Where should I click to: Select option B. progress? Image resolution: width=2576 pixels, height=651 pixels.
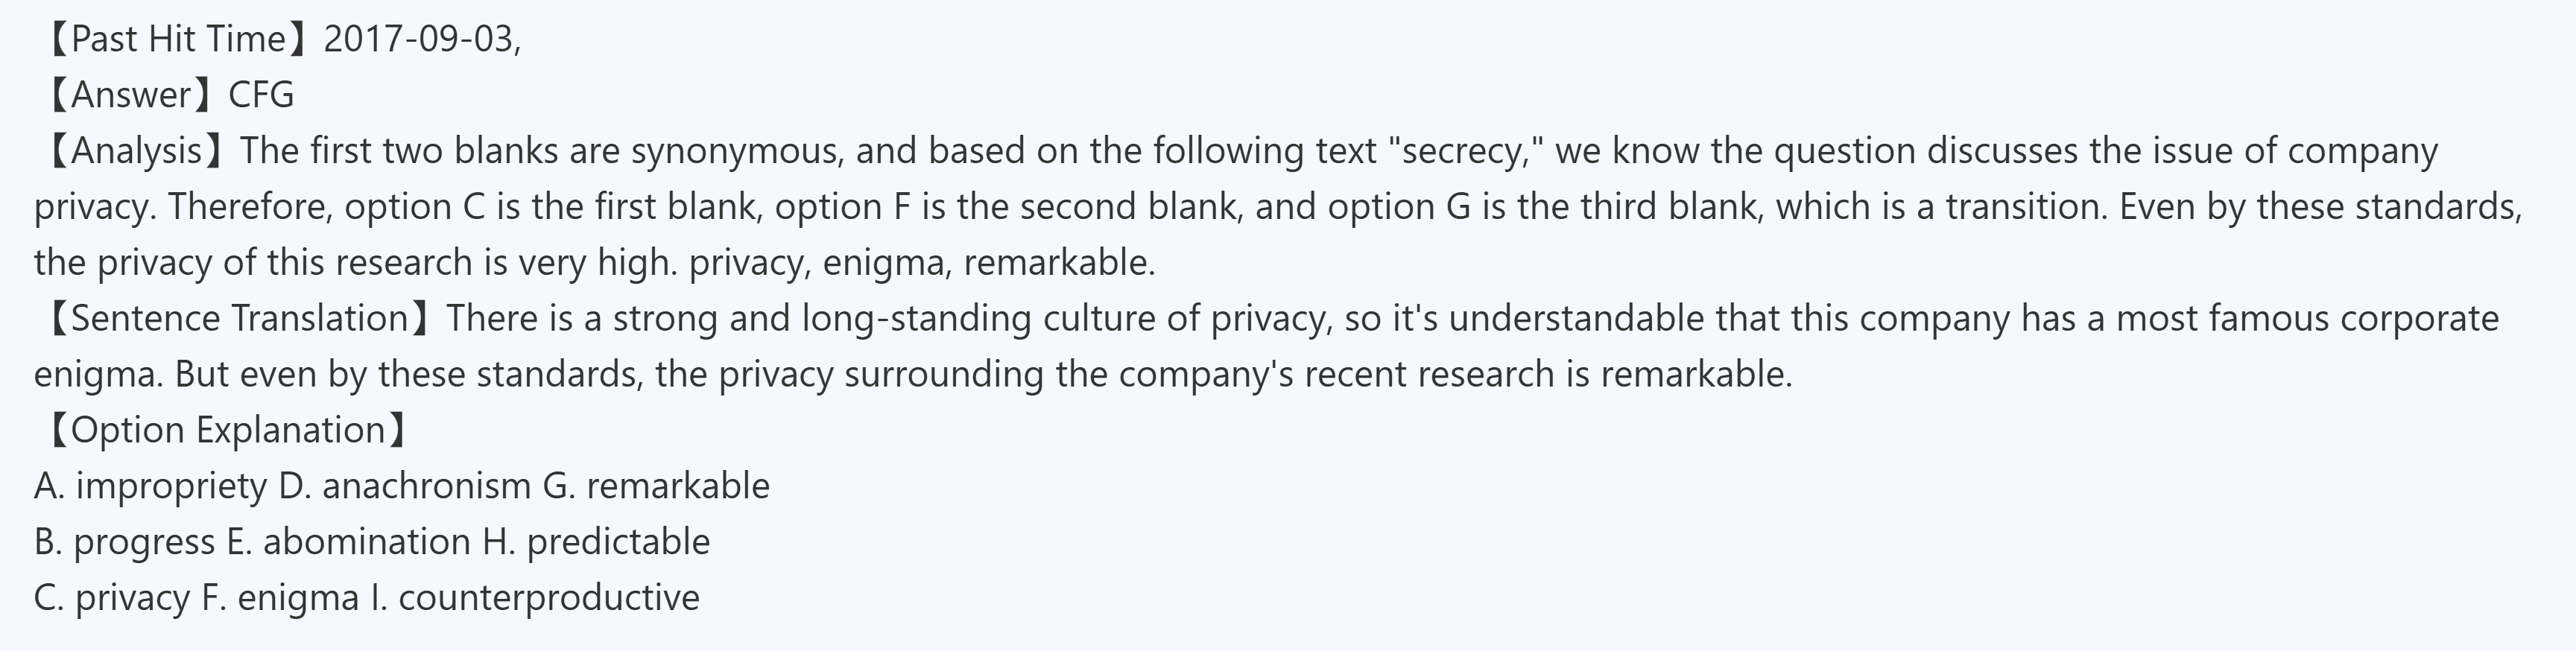(x=124, y=542)
